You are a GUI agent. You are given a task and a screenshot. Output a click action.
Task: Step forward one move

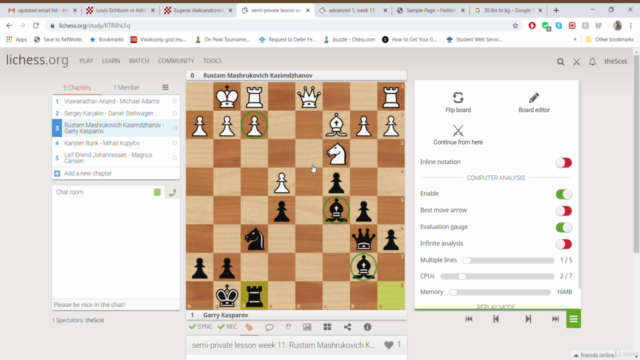coord(528,319)
